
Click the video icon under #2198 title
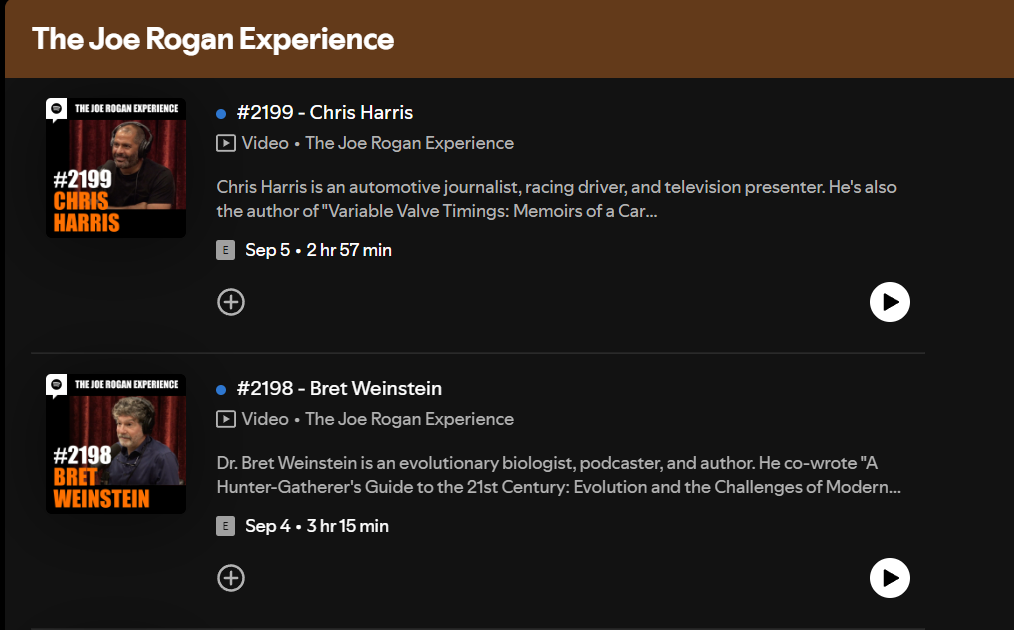tap(226, 419)
